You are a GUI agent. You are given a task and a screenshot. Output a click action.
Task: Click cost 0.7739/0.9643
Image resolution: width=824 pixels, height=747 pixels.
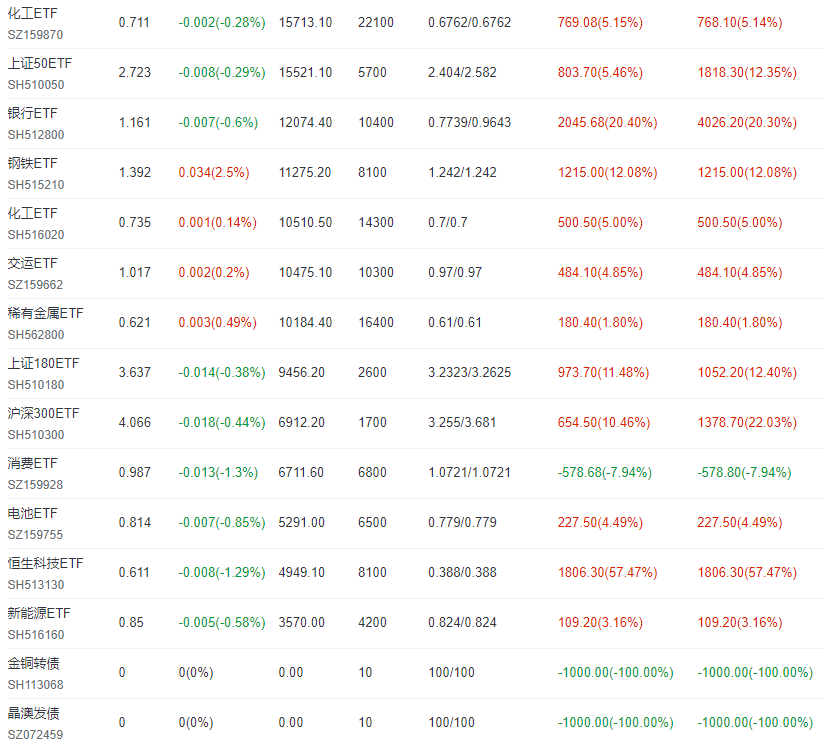tap(469, 122)
